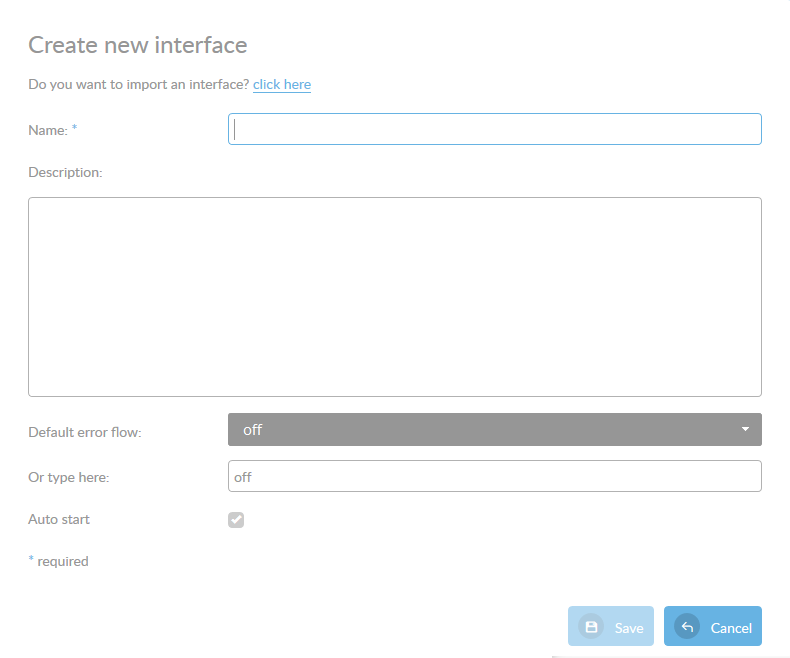790x658 pixels.
Task: Focus the 'Or type here' text field
Action: click(x=494, y=476)
